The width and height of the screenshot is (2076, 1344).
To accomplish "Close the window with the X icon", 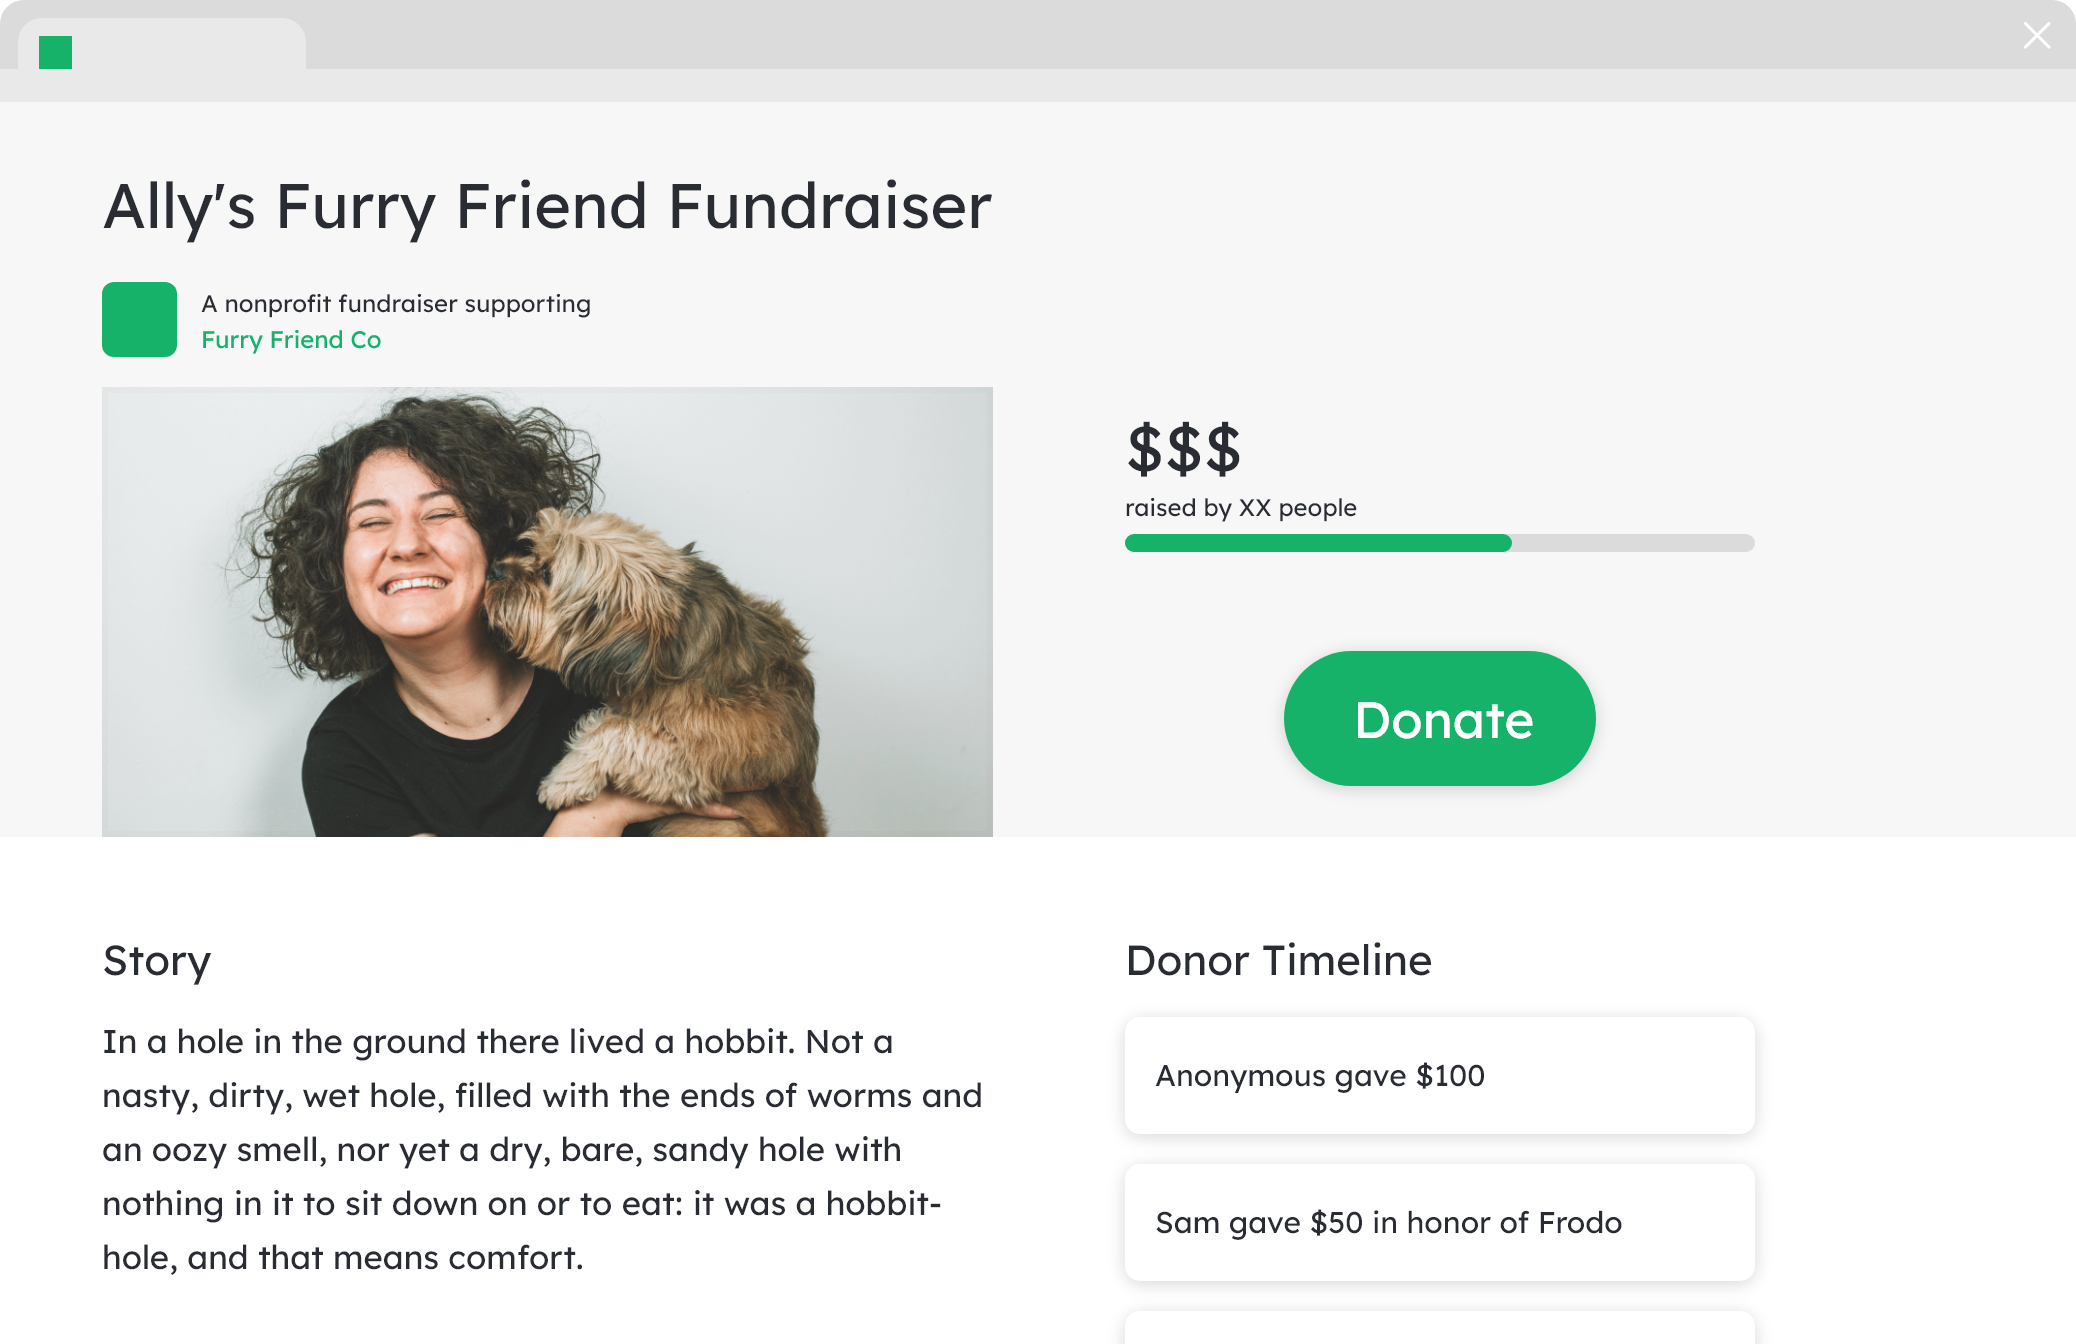I will 2036,36.
